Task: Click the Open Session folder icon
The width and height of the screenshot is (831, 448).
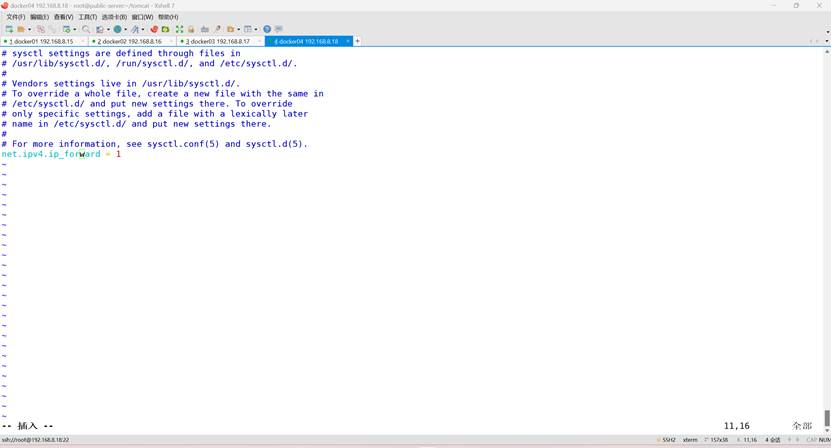Action: tap(21, 29)
